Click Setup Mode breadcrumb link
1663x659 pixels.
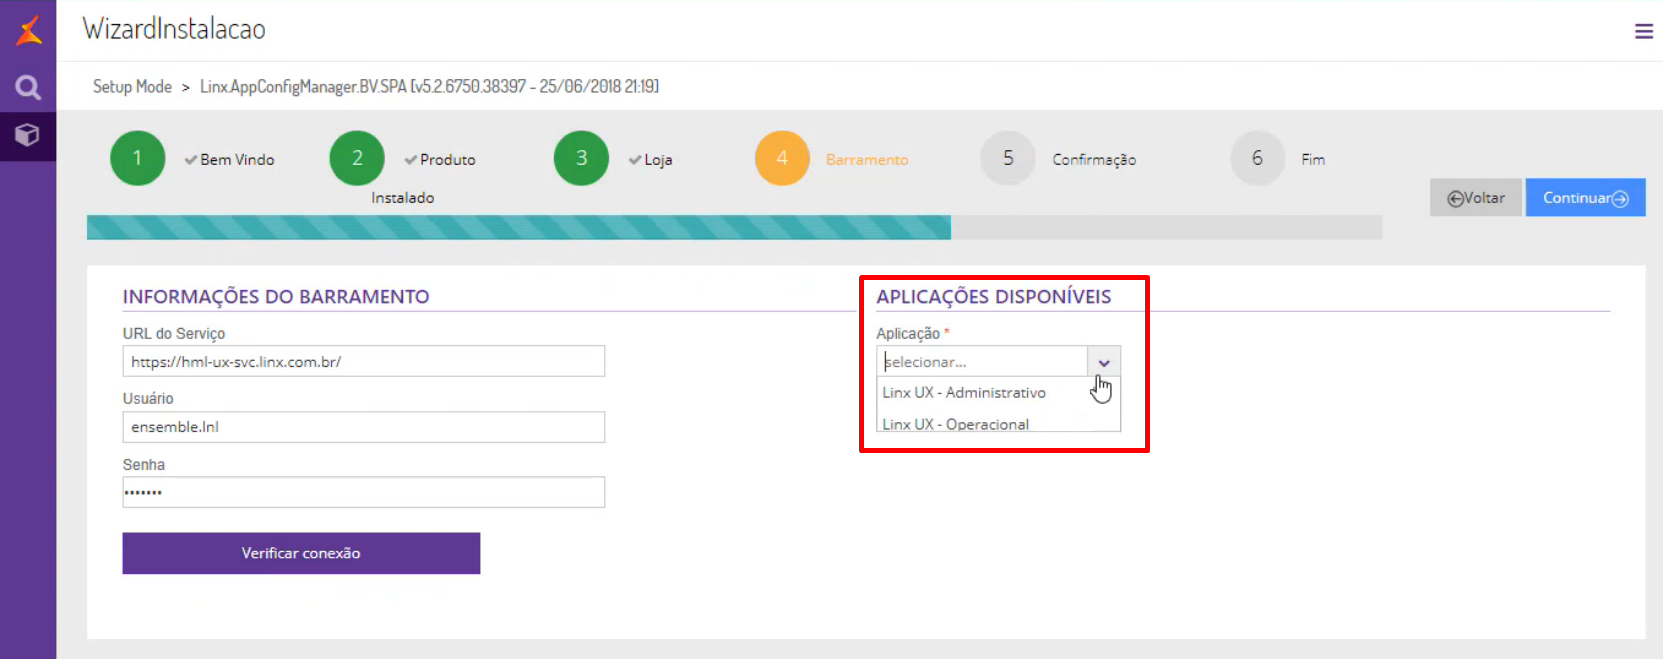[132, 87]
